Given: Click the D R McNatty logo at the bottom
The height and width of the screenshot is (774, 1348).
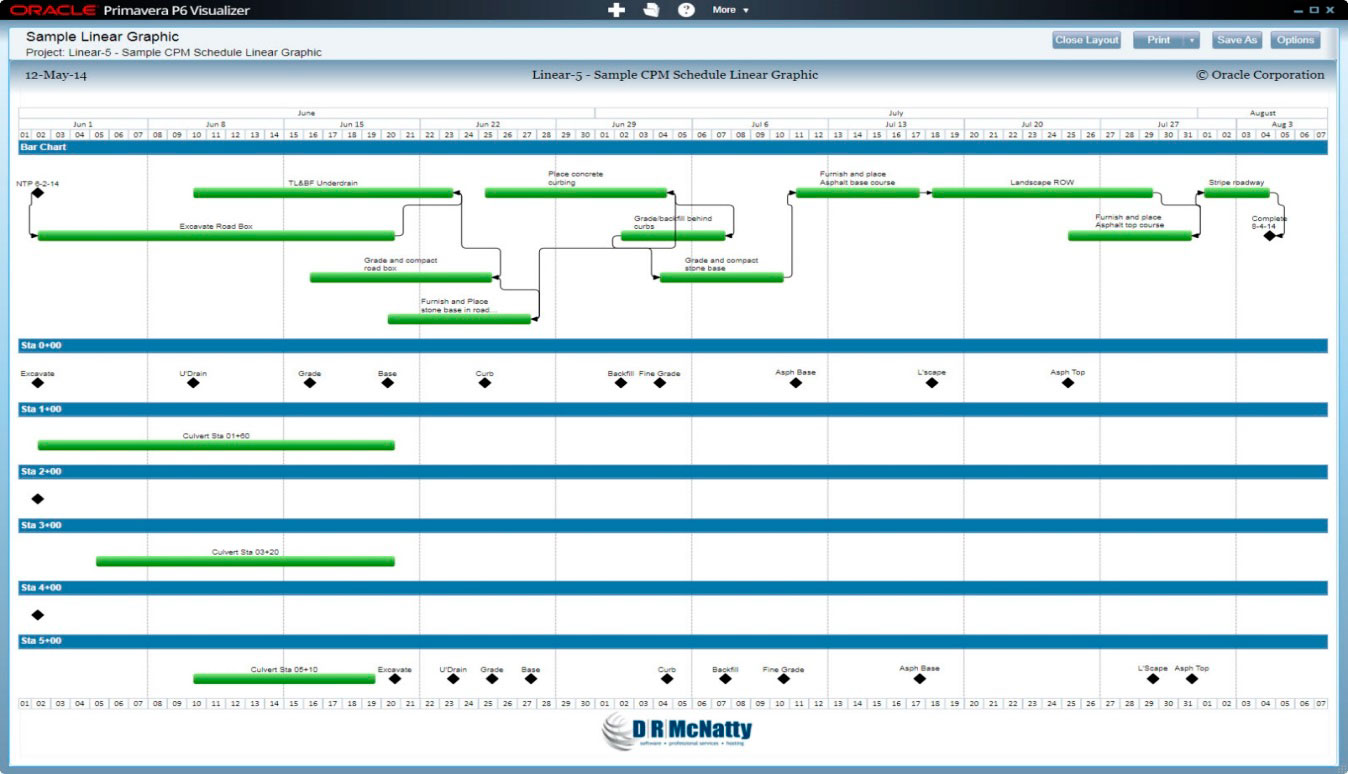Looking at the screenshot, I should click(x=675, y=729).
